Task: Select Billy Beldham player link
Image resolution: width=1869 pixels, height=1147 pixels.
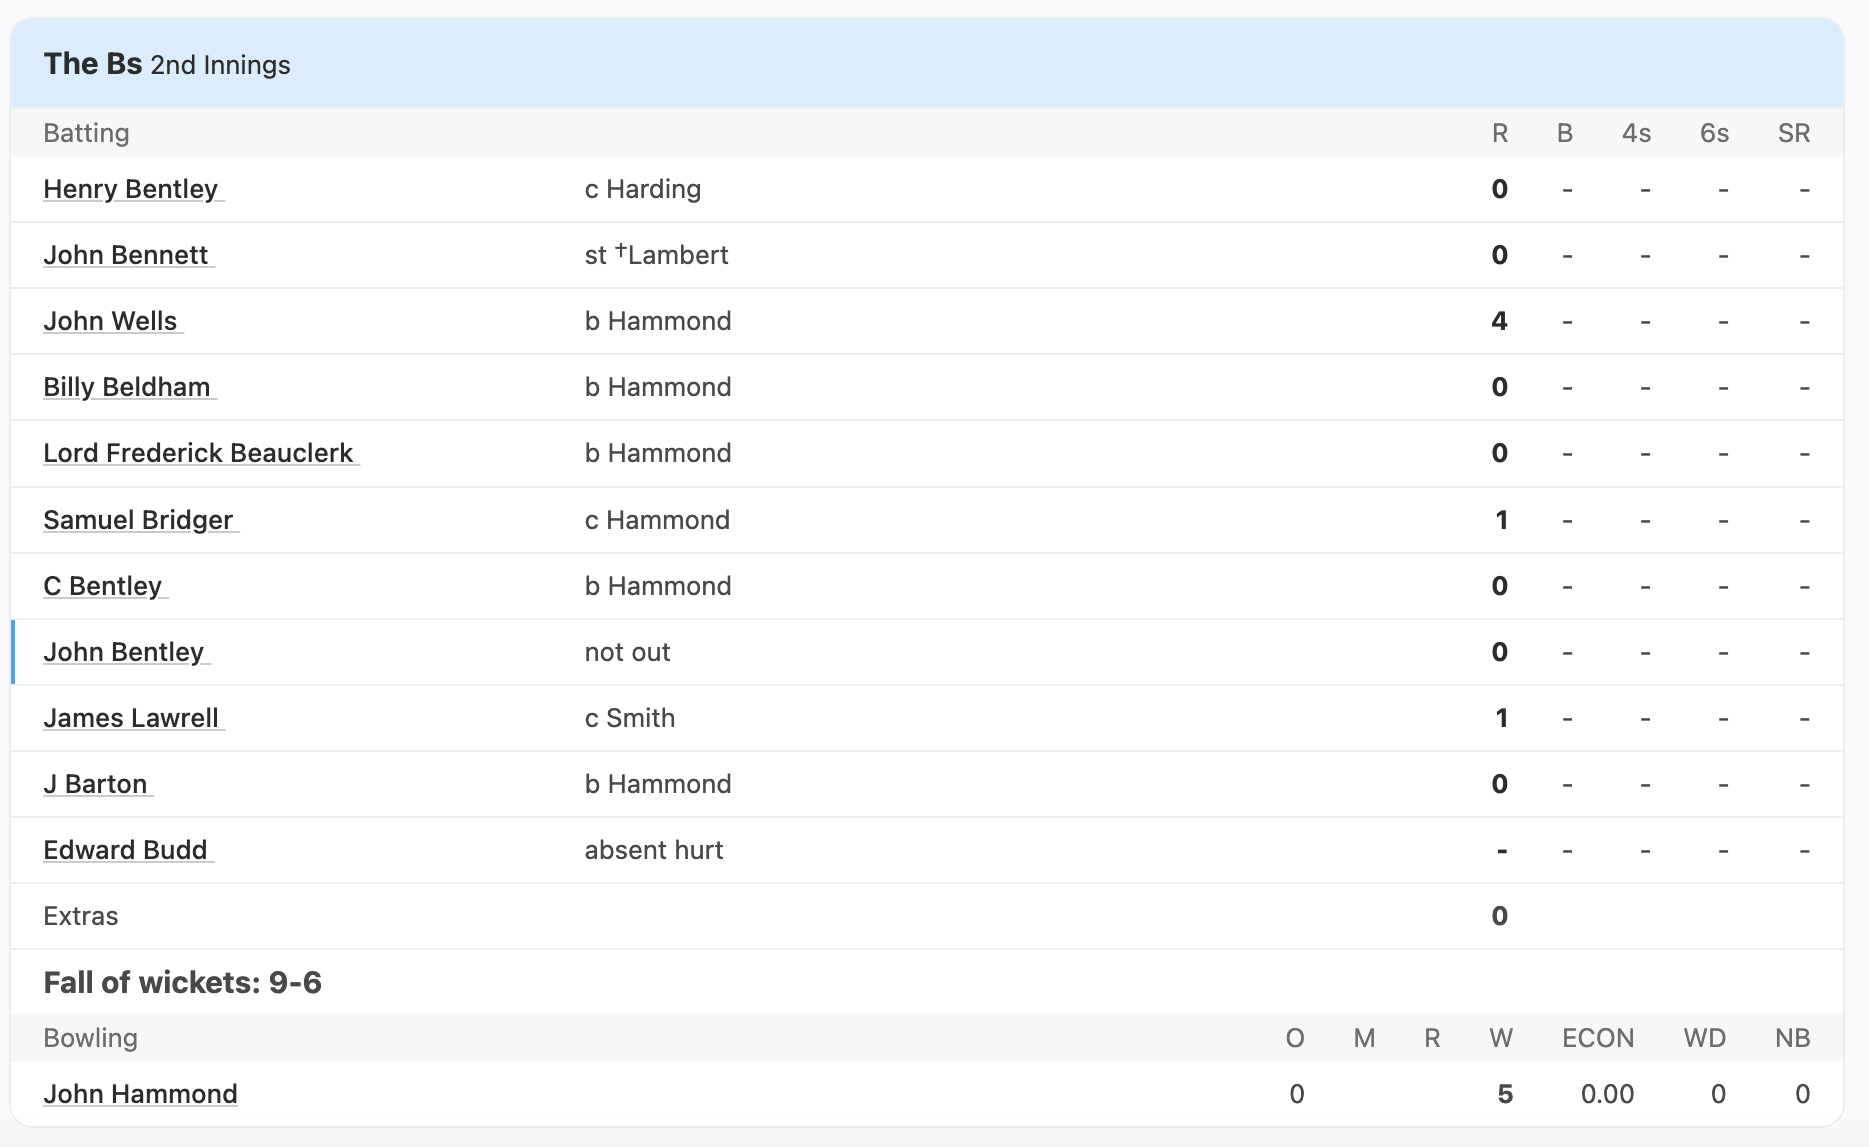Action: point(127,387)
